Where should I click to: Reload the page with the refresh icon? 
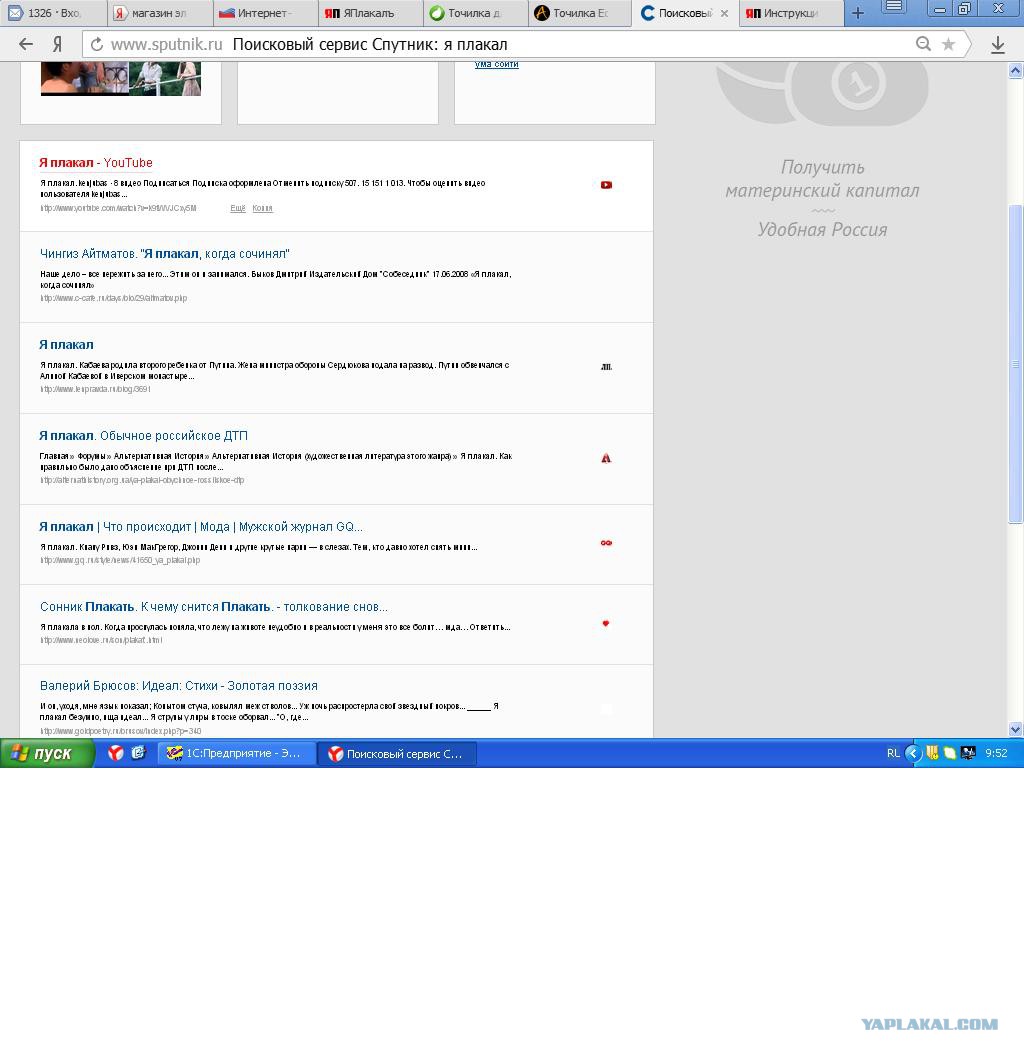[x=97, y=44]
